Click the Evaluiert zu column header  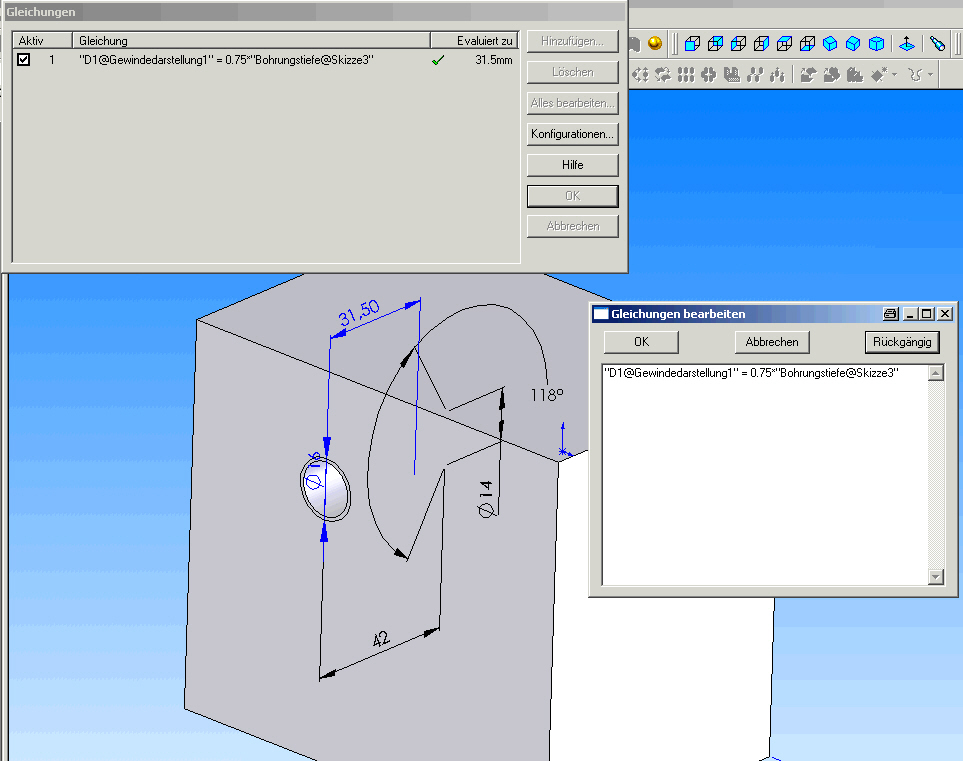tap(475, 41)
